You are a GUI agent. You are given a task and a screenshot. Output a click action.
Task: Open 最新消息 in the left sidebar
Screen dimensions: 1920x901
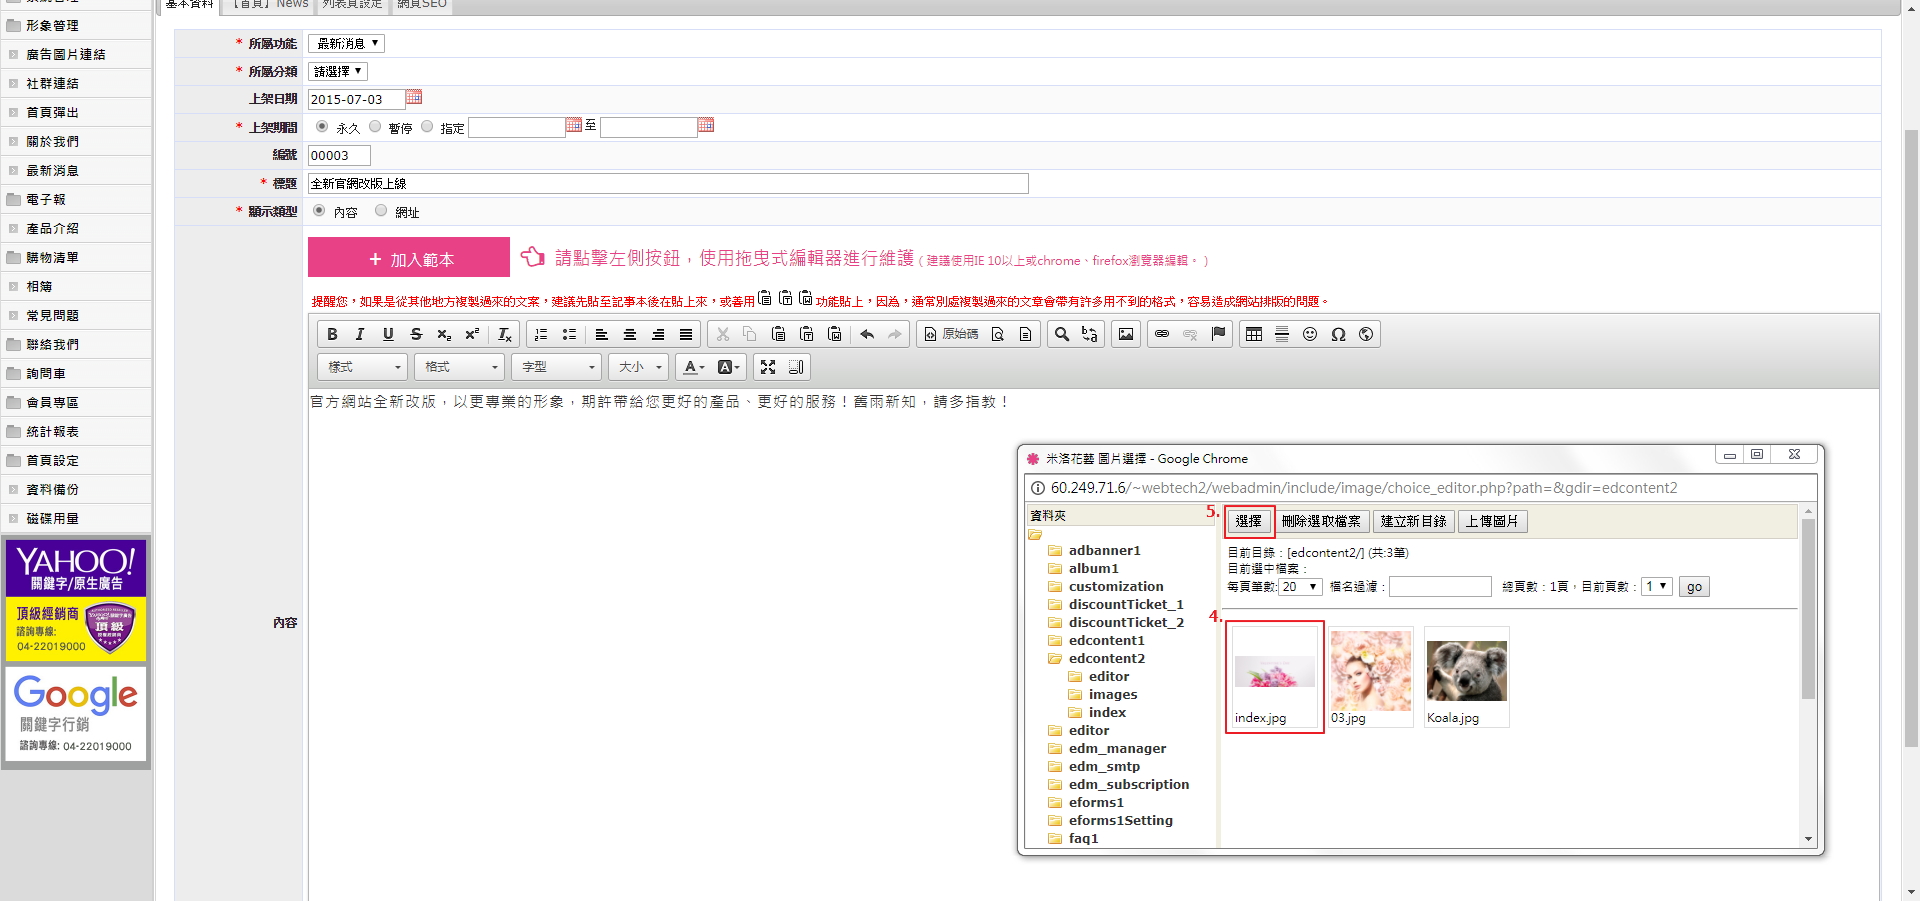pos(52,170)
